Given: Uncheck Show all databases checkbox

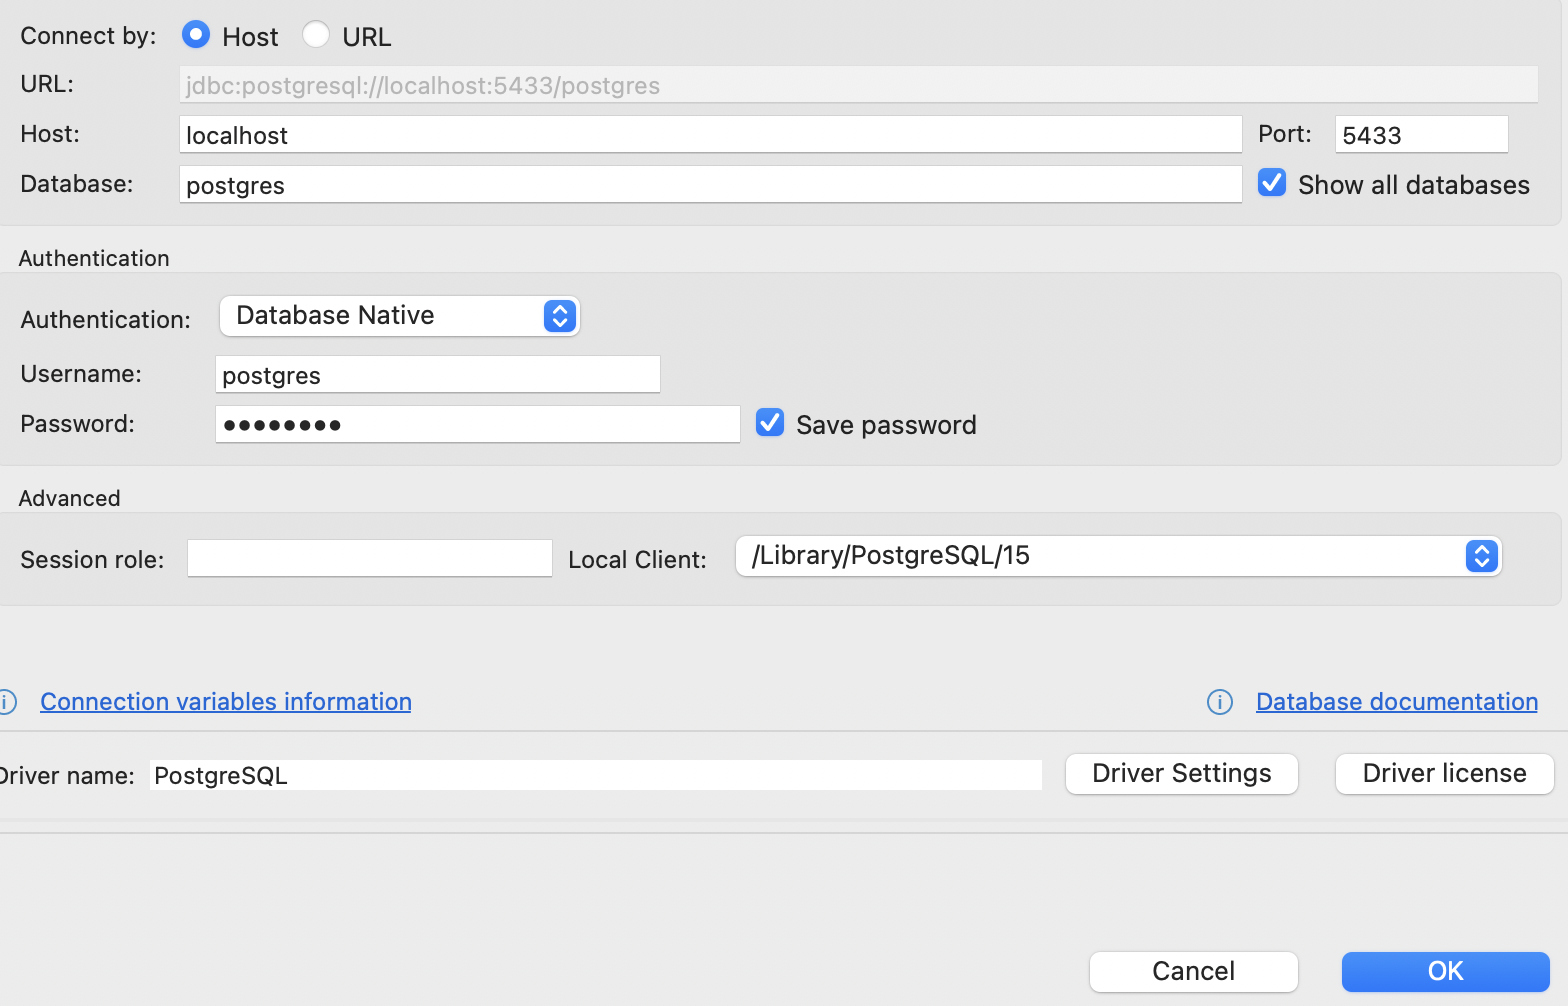Looking at the screenshot, I should click(1272, 183).
